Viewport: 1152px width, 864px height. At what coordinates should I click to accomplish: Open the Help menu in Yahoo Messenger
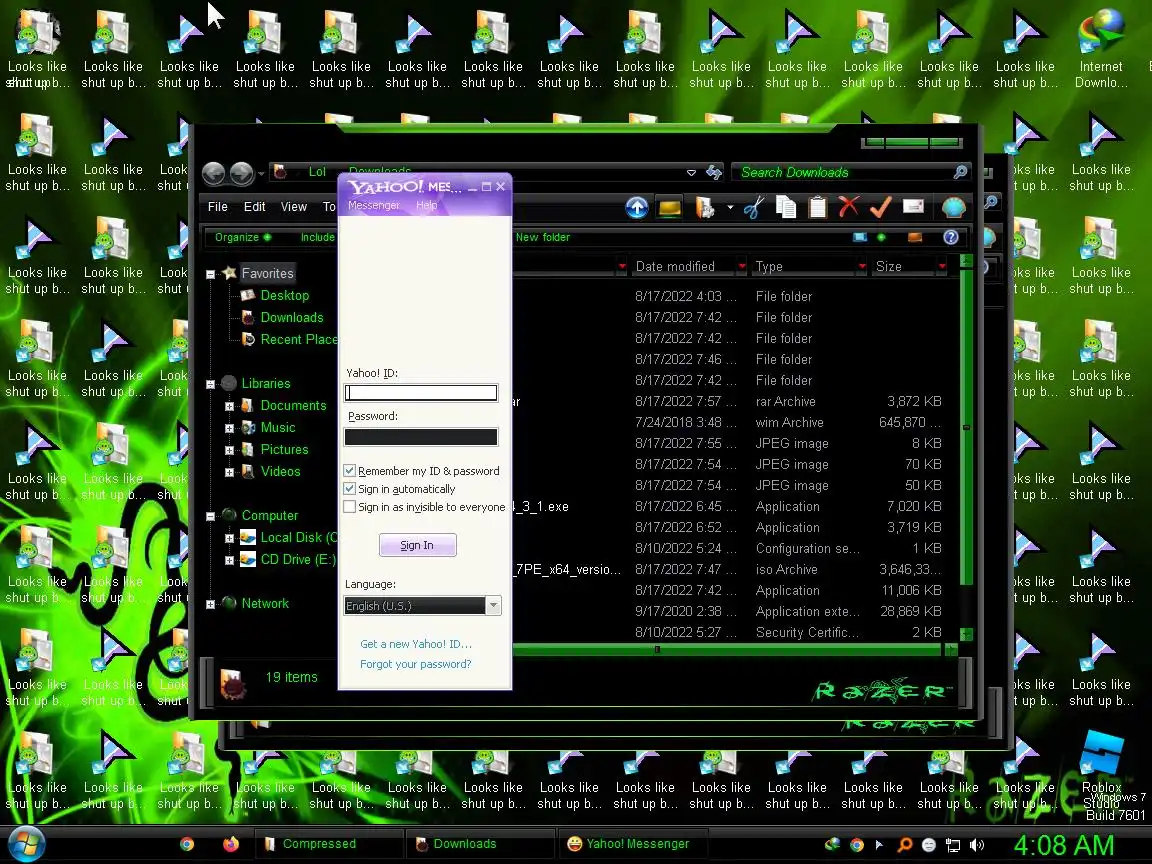click(426, 206)
